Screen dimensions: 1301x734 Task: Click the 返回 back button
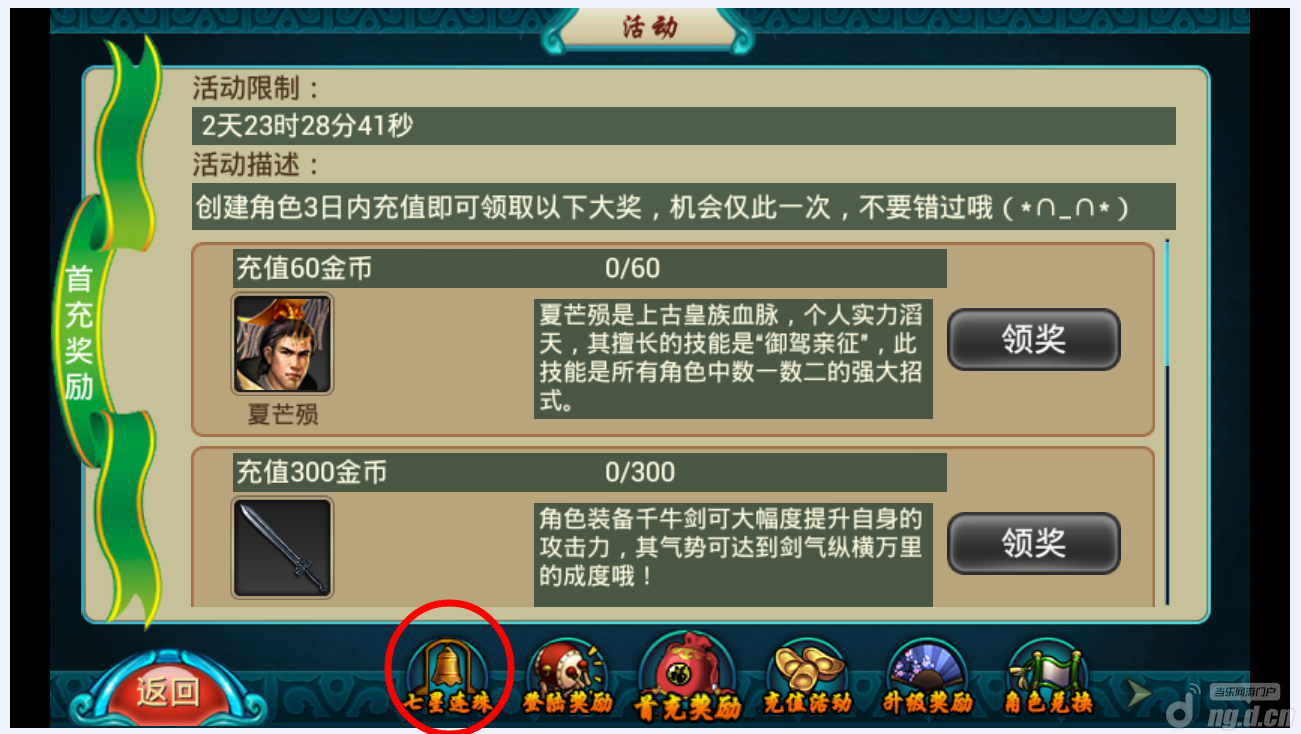click(167, 690)
